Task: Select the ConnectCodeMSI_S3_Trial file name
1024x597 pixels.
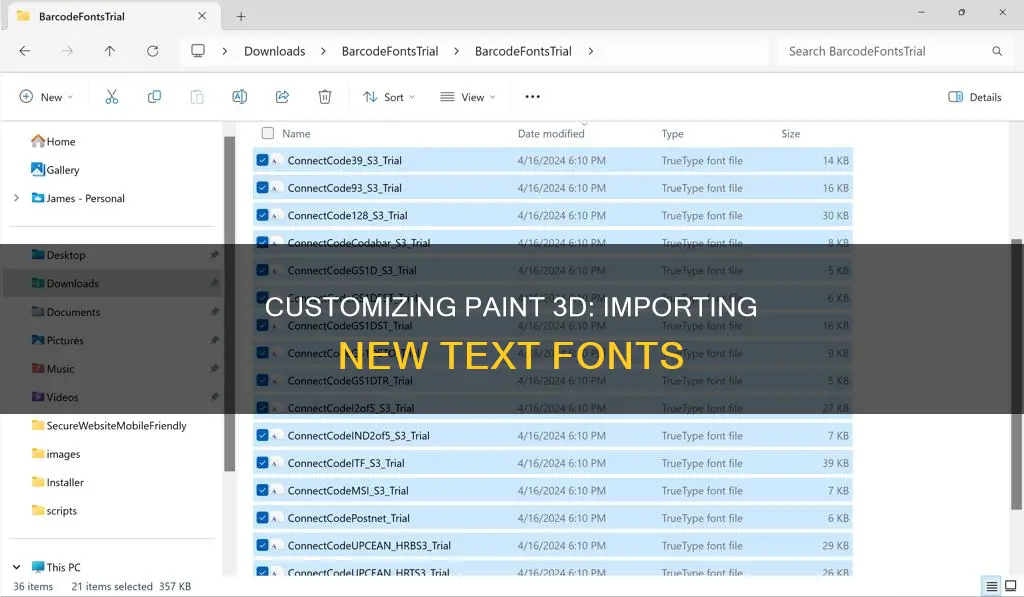Action: [348, 491]
